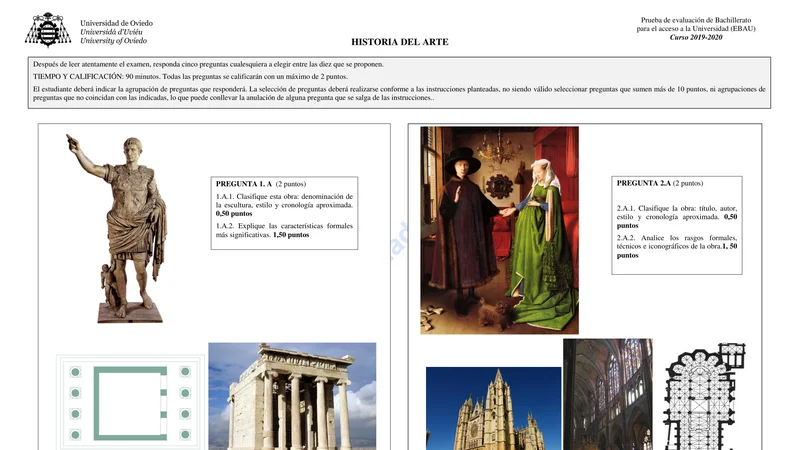The width and height of the screenshot is (800, 450).
Task: Click the cathedral interior nave photo
Action: pos(607,395)
